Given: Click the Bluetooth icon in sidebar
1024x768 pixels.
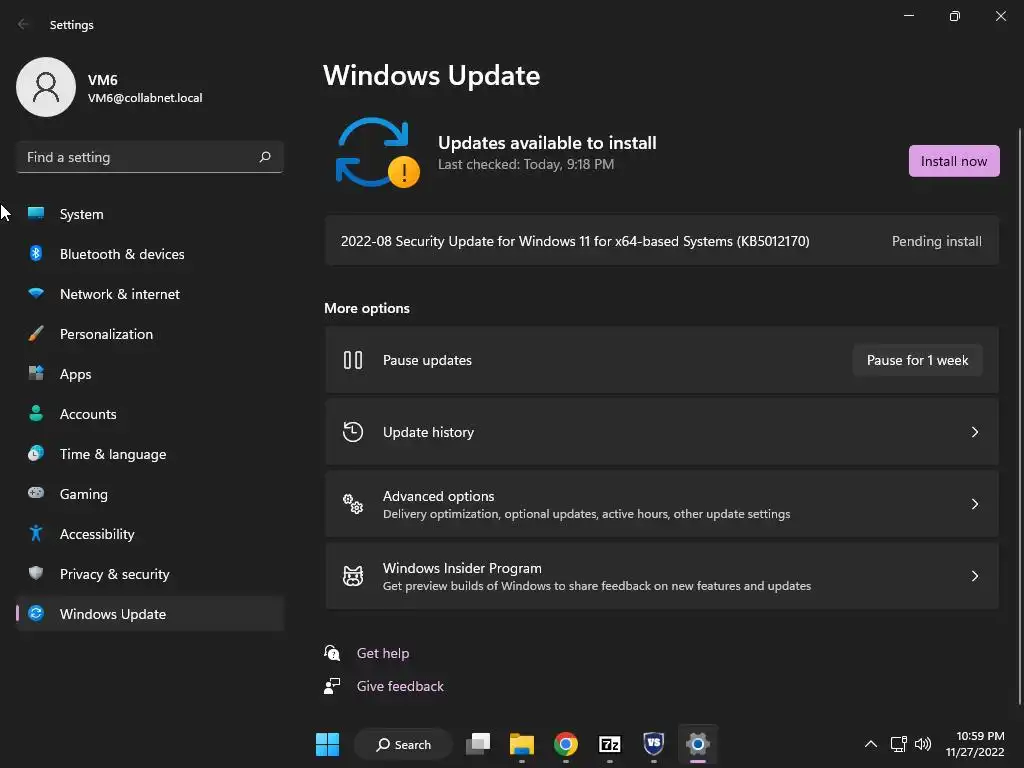Looking at the screenshot, I should tap(36, 253).
